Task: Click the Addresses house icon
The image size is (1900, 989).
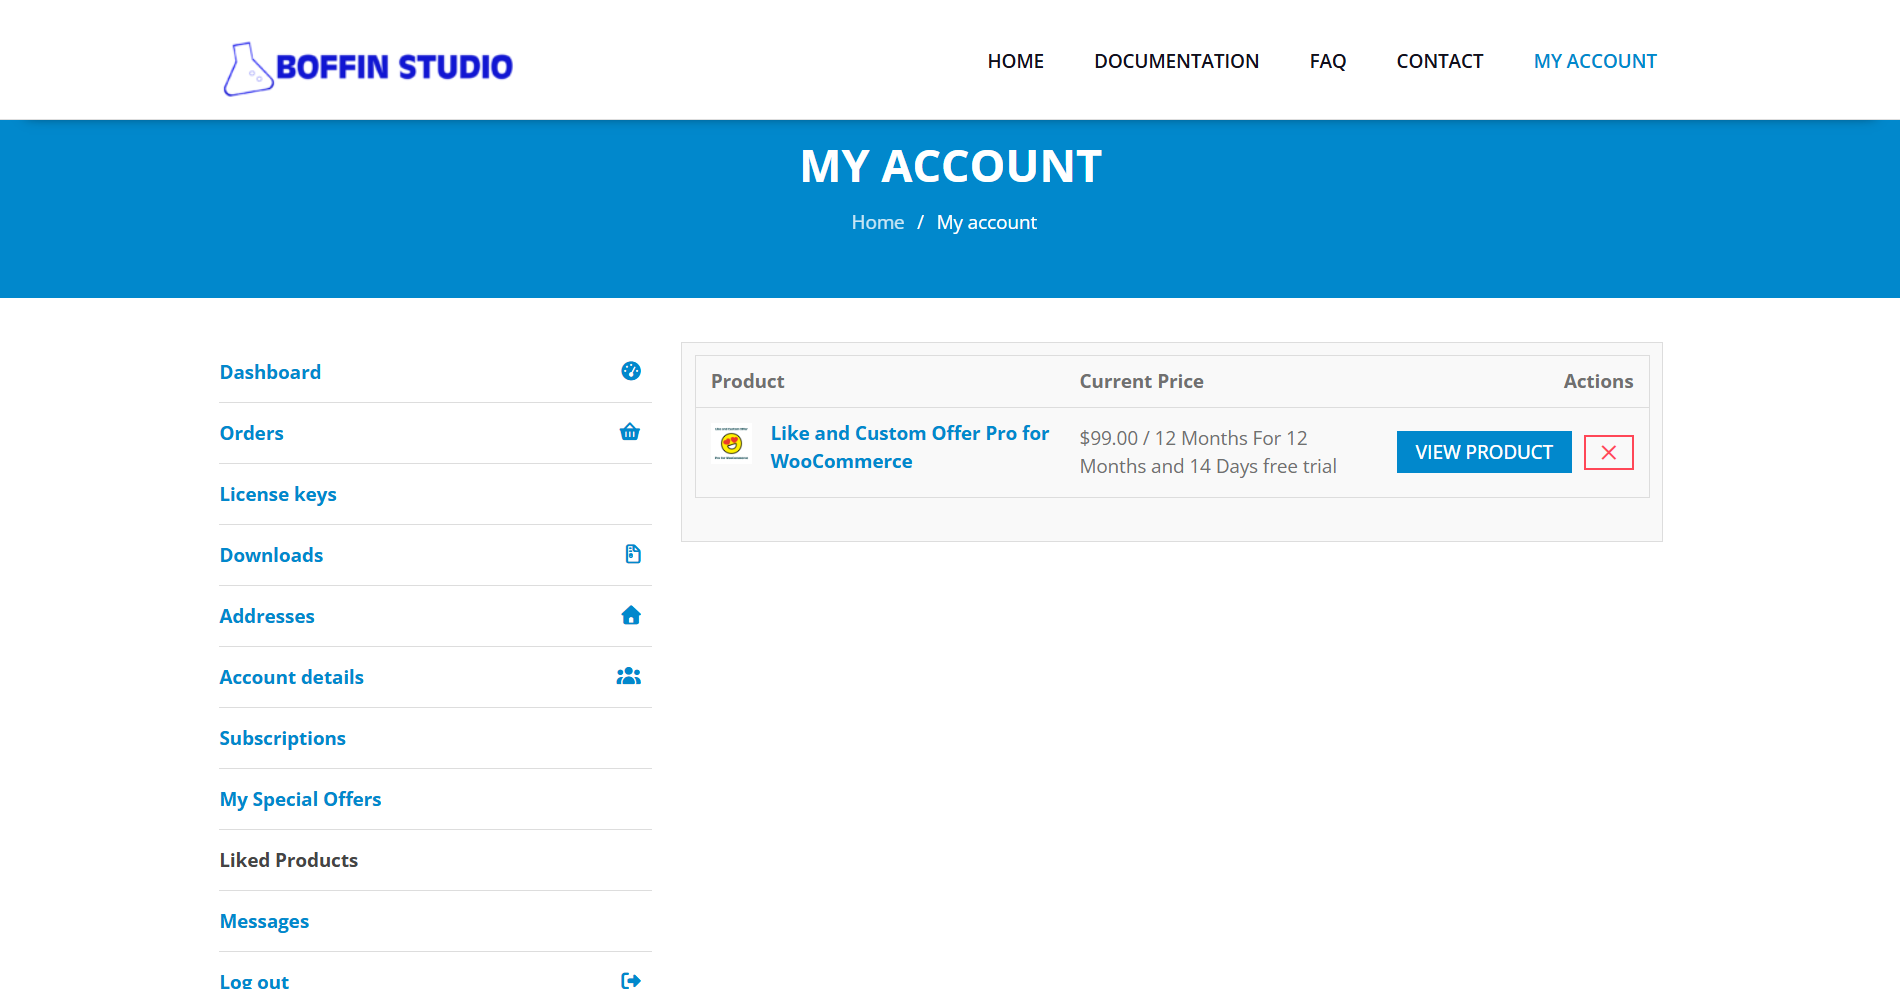Action: click(x=631, y=615)
